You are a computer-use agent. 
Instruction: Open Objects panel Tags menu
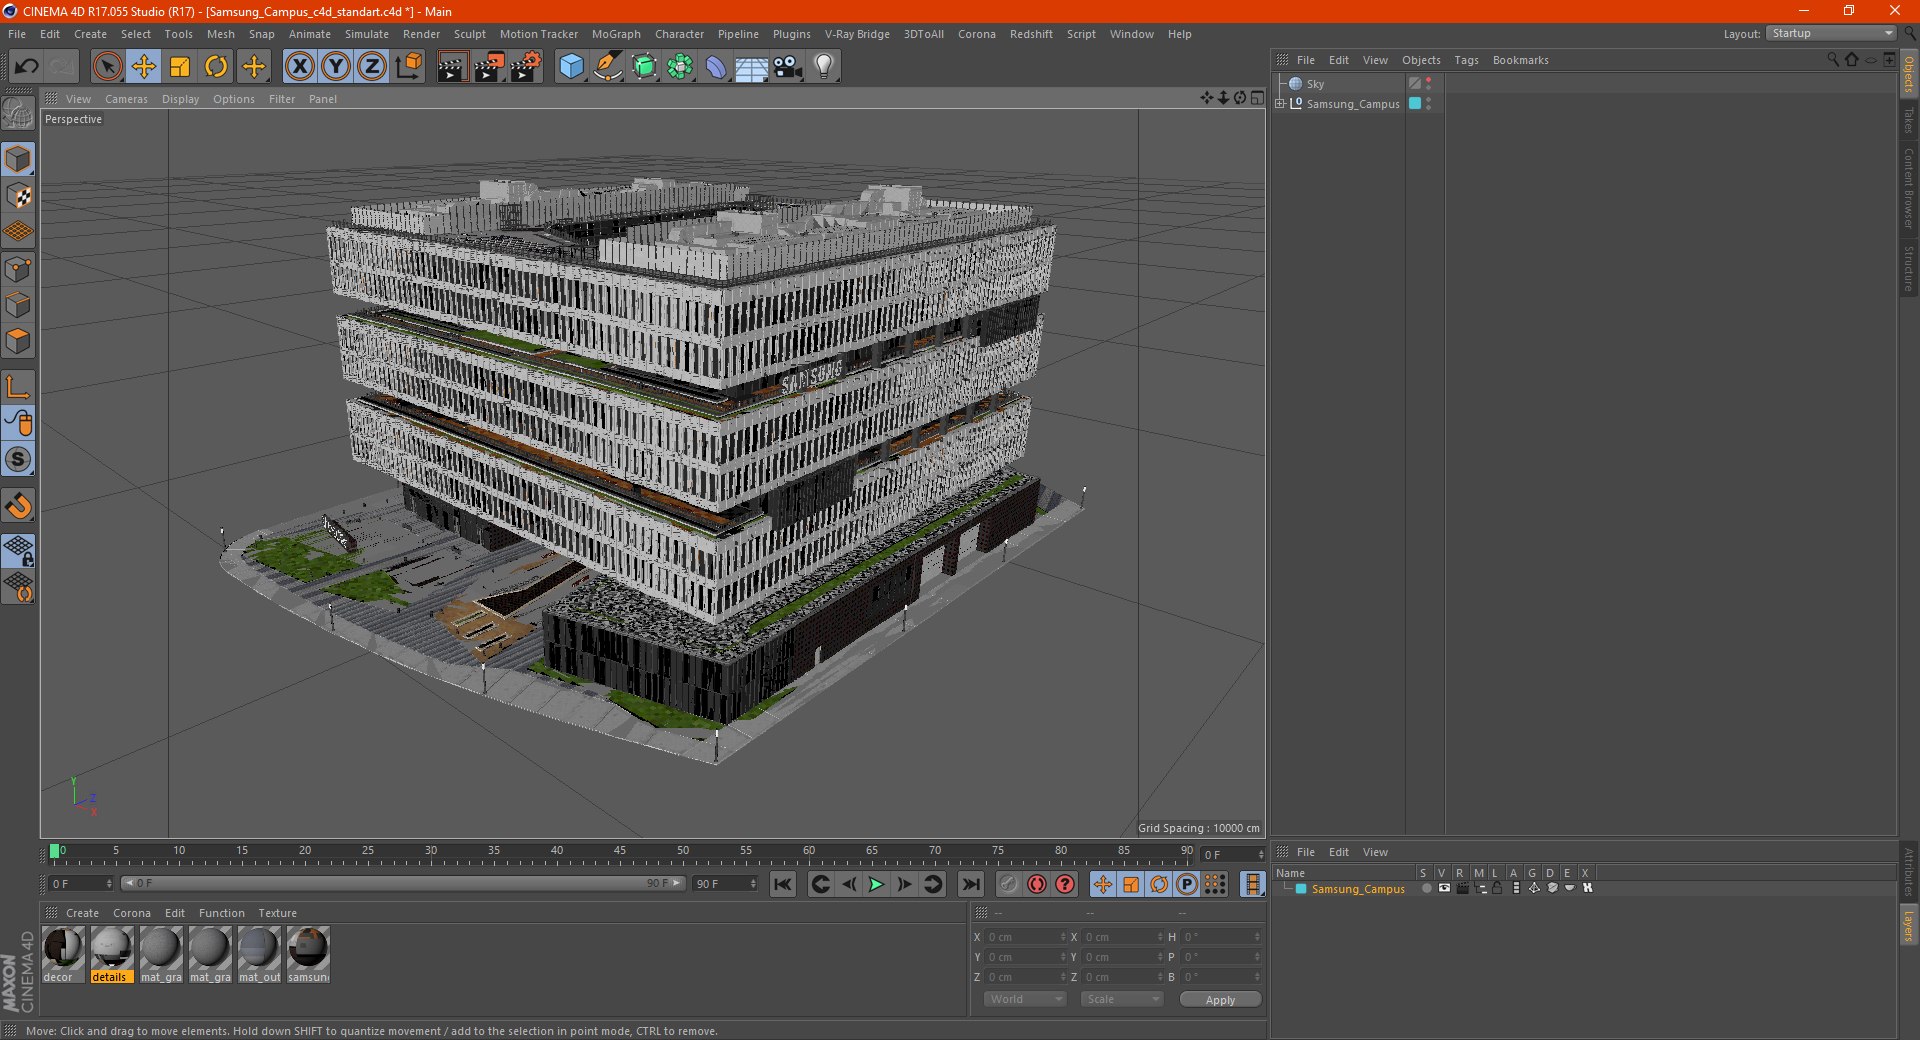(1466, 60)
